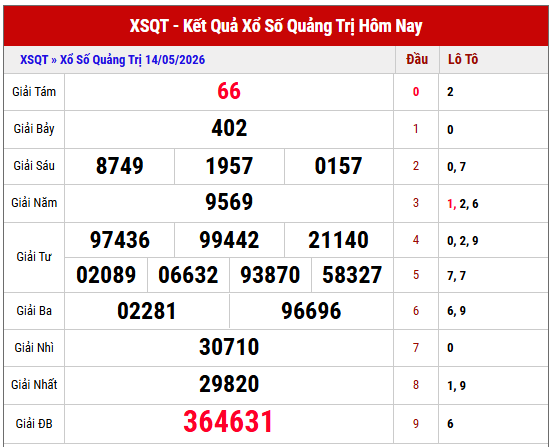Select the Giải Nhất label
This screenshot has width=555, height=447.
[x=34, y=385]
